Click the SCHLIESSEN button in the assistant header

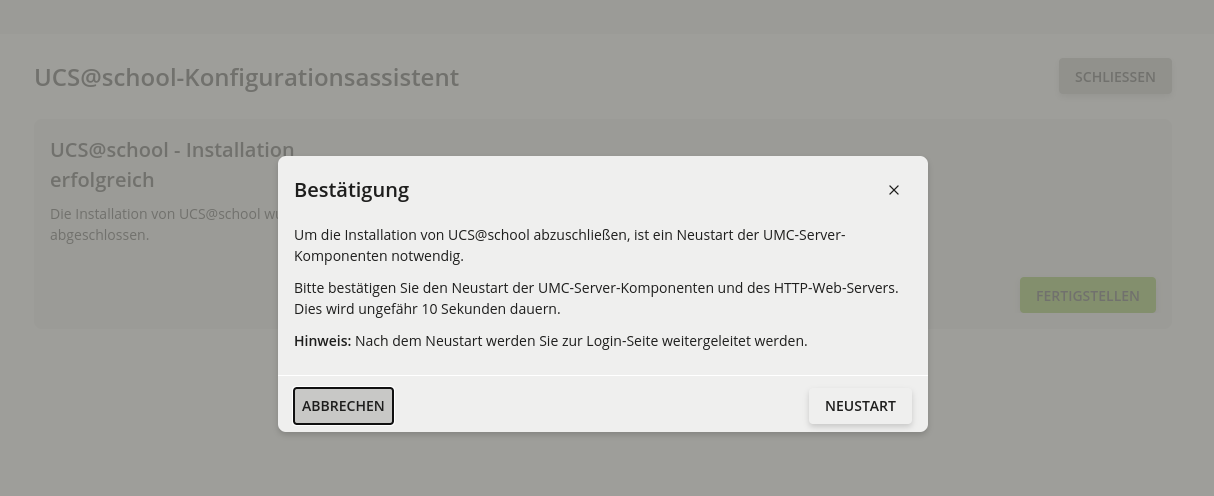tap(1115, 77)
